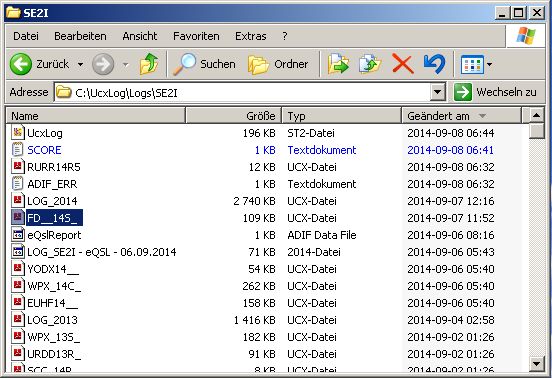Viewport: 552px width, 378px height.
Task: Open the ? help menu
Action: 284,36
